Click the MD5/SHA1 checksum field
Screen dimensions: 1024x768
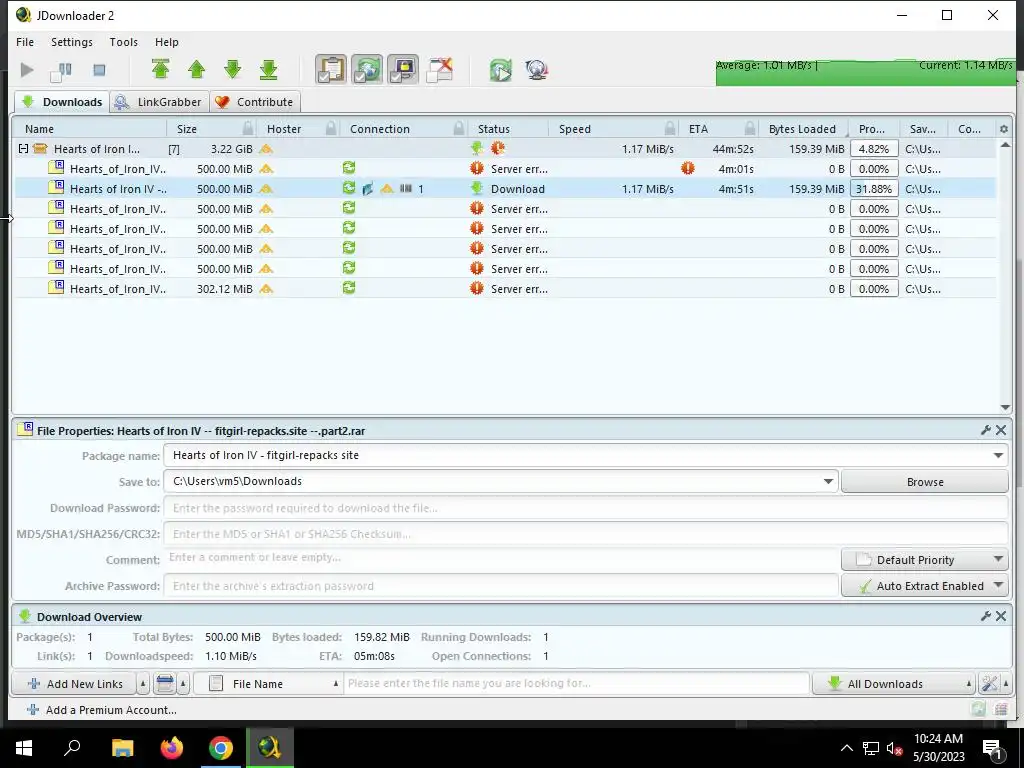click(586, 534)
